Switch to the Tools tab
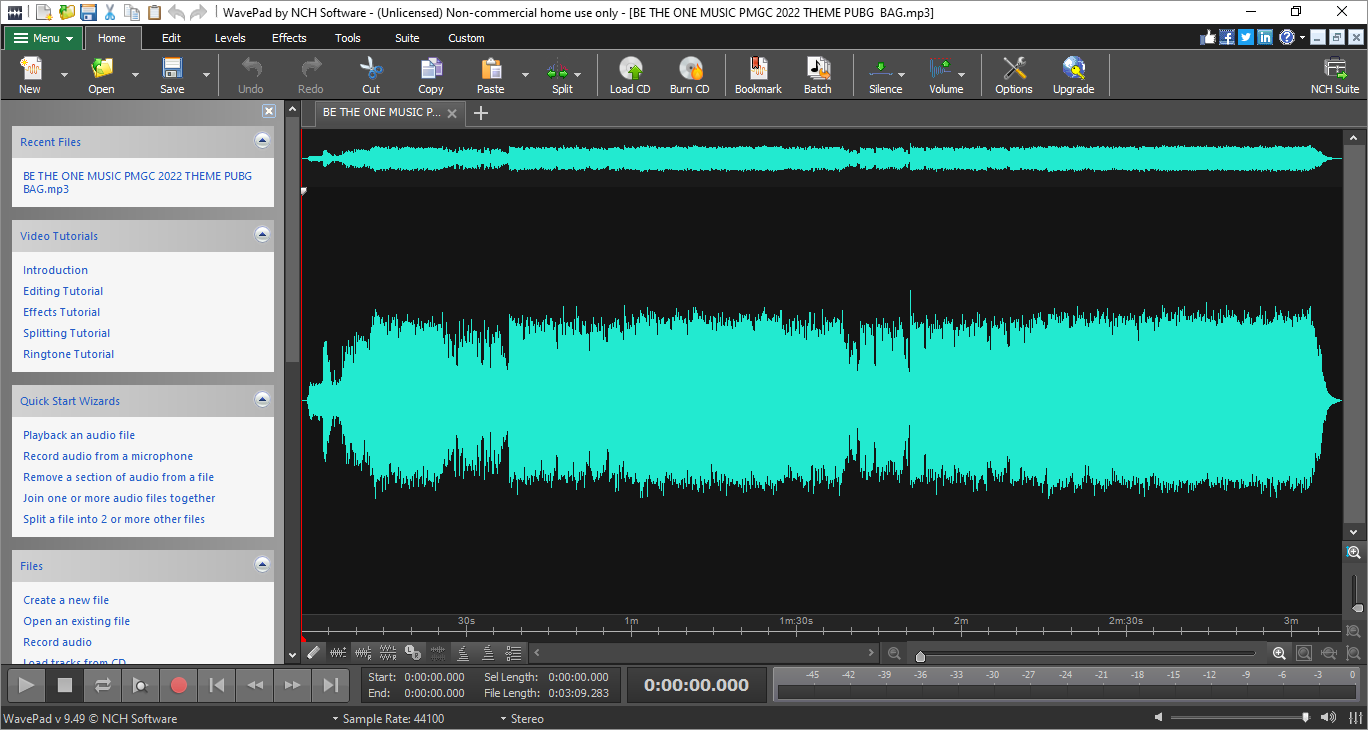The height and width of the screenshot is (730, 1368). point(348,38)
